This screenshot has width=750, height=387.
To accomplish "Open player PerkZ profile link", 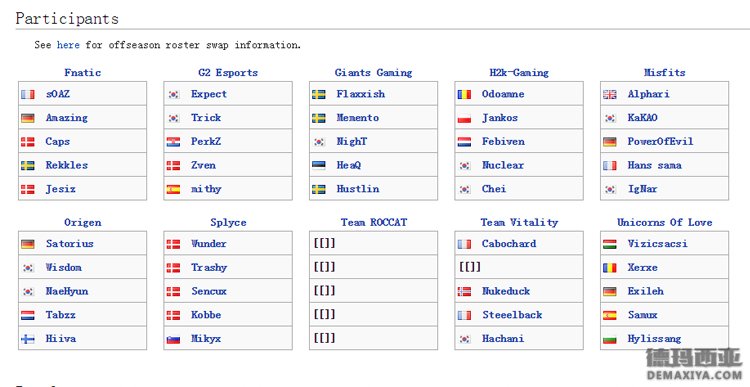I will pos(206,142).
